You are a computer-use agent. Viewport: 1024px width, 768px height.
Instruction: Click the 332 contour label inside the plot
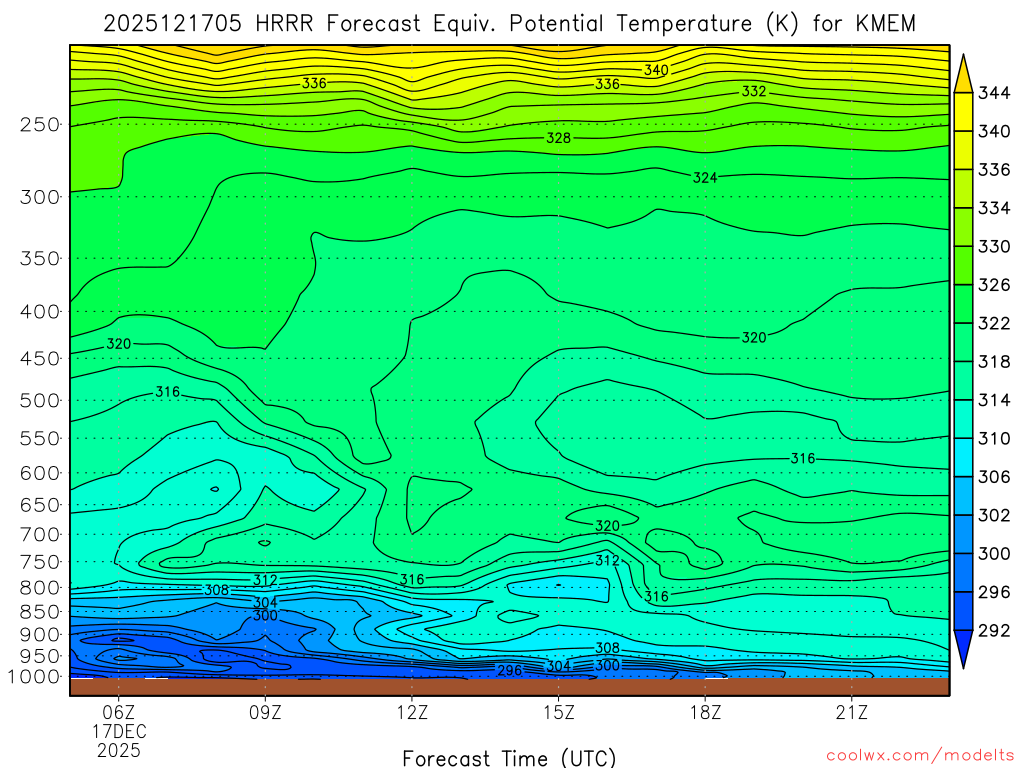pos(754,91)
